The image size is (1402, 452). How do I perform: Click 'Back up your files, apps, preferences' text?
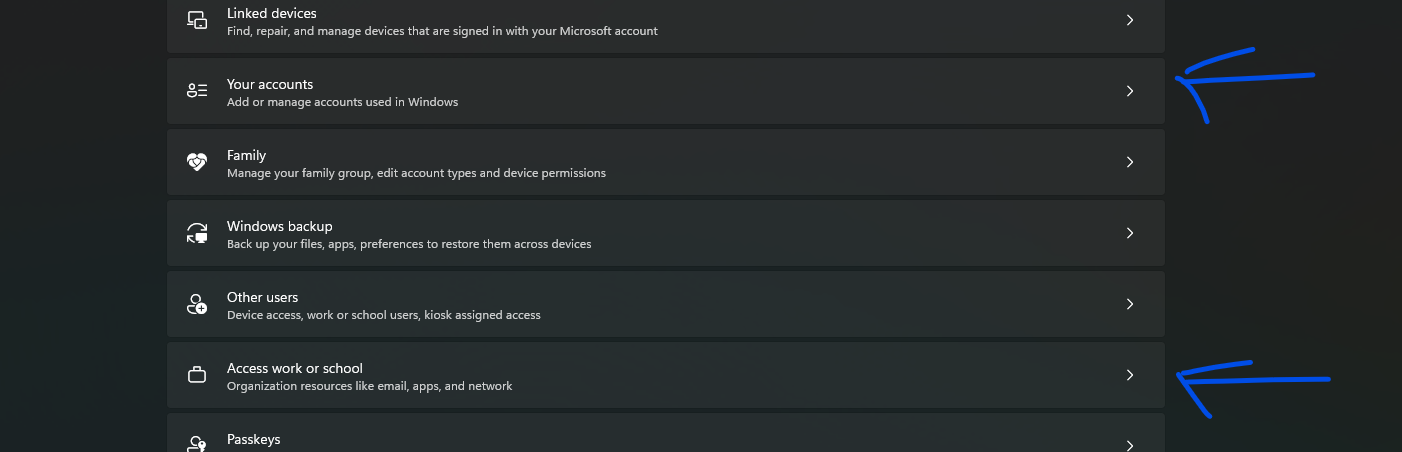[x=409, y=244]
